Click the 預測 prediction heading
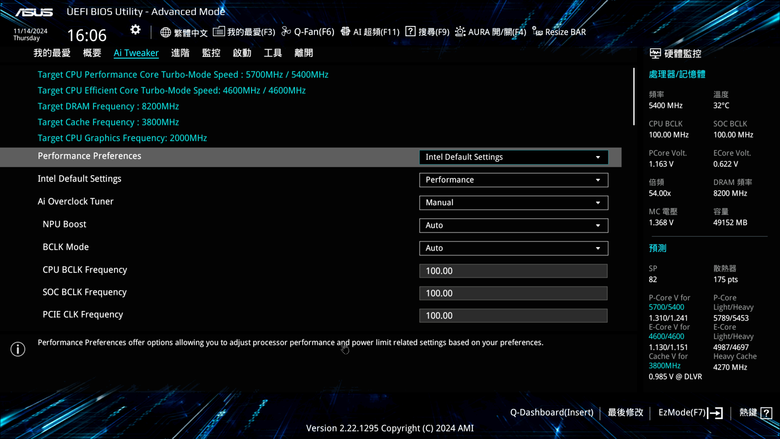 [658, 248]
